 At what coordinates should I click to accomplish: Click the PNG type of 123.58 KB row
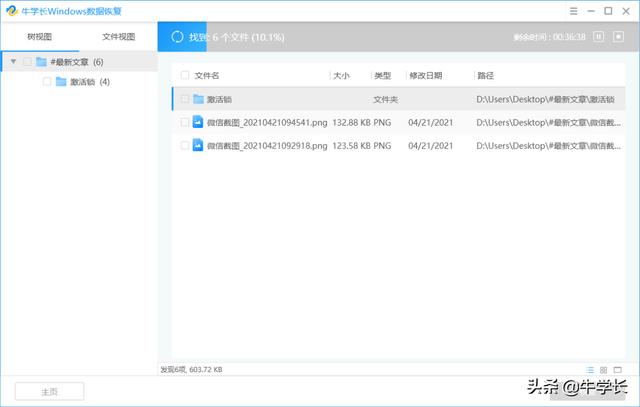point(382,146)
